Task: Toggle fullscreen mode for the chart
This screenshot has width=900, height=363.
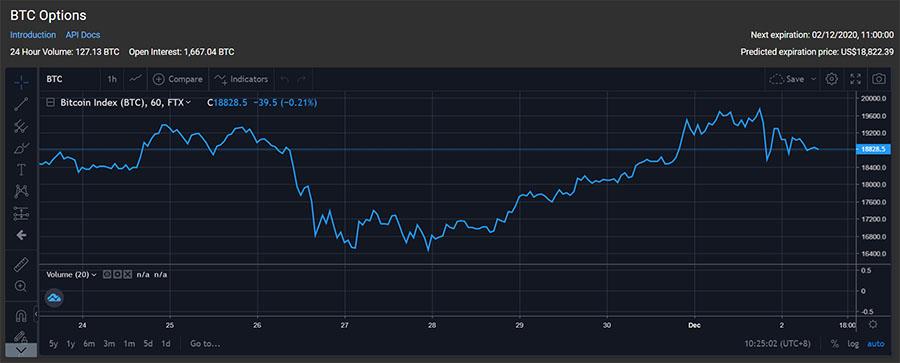Action: (855, 79)
